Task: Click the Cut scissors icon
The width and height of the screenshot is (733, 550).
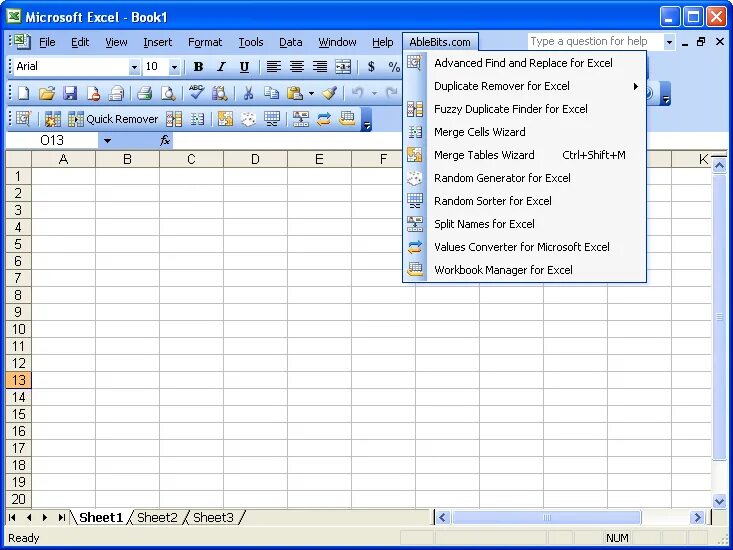Action: (248, 93)
